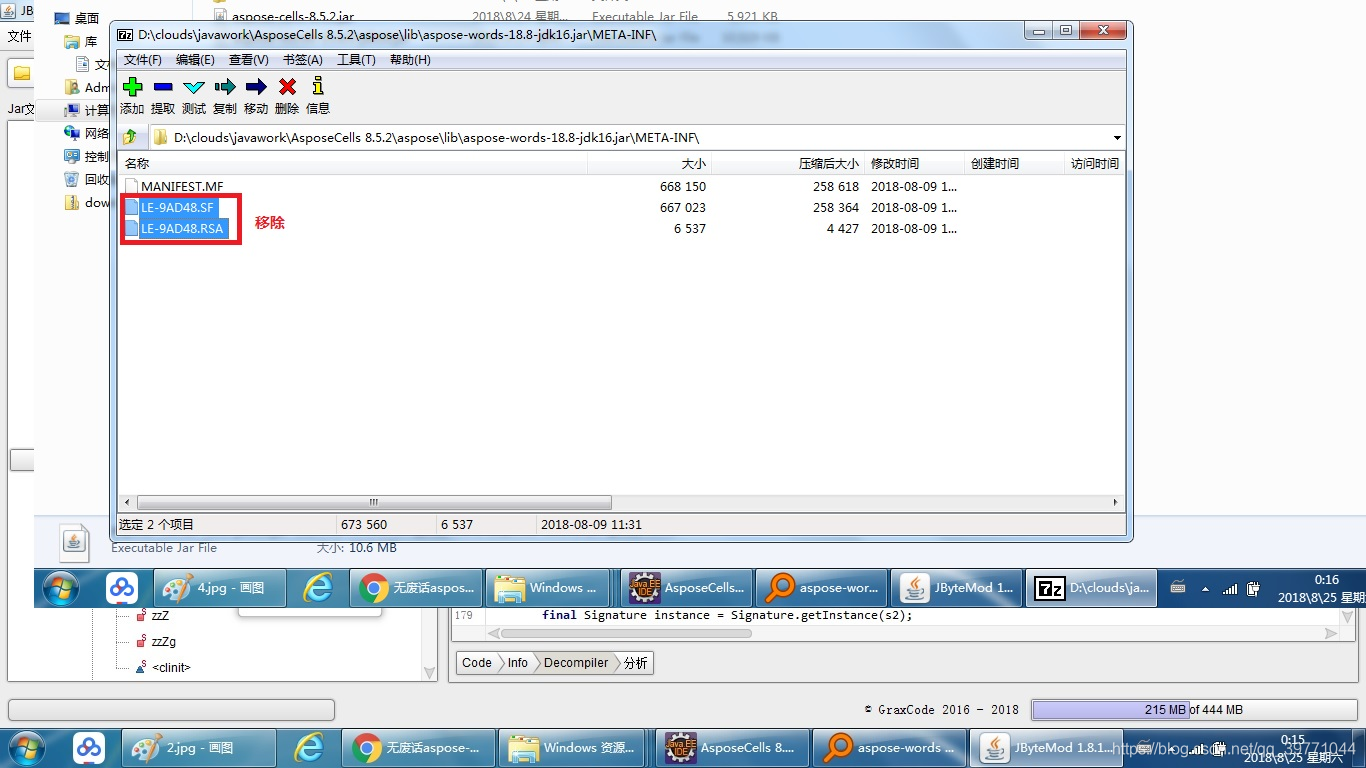This screenshot has width=1366, height=768.
Task: Click the Baidu cloud icon beside 2.jpg
Action: [x=89, y=747]
